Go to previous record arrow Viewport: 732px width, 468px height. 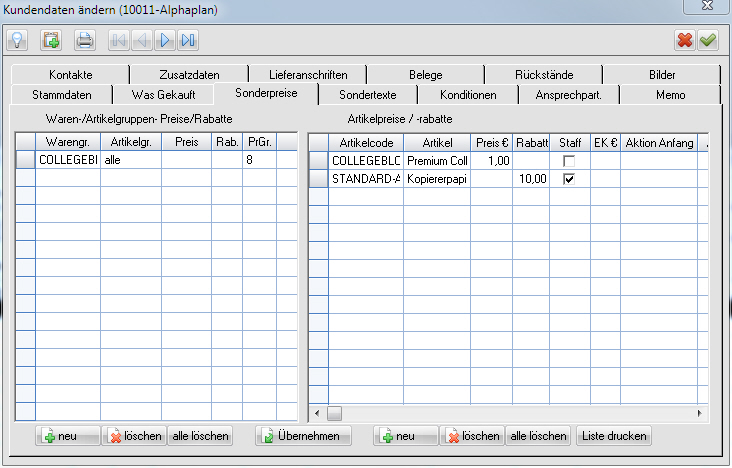(141, 40)
